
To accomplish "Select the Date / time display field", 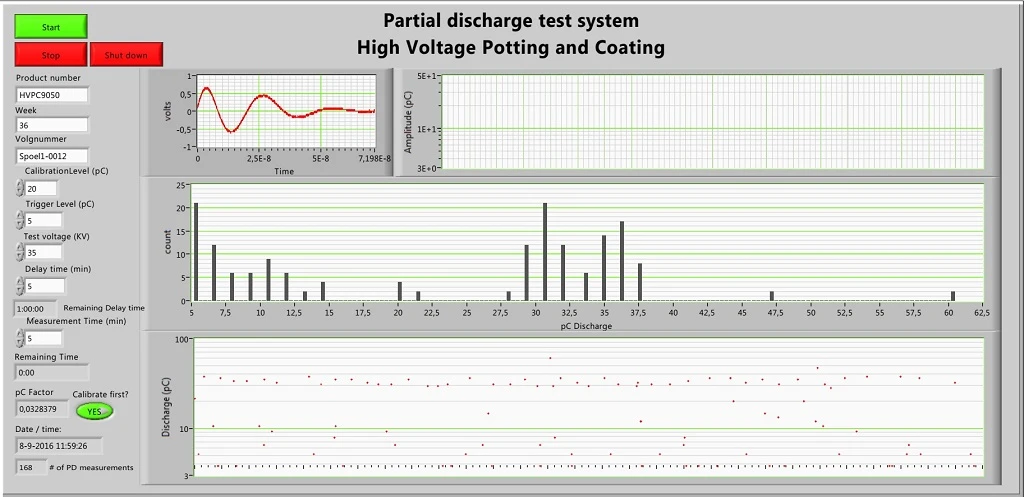I will coord(58,446).
